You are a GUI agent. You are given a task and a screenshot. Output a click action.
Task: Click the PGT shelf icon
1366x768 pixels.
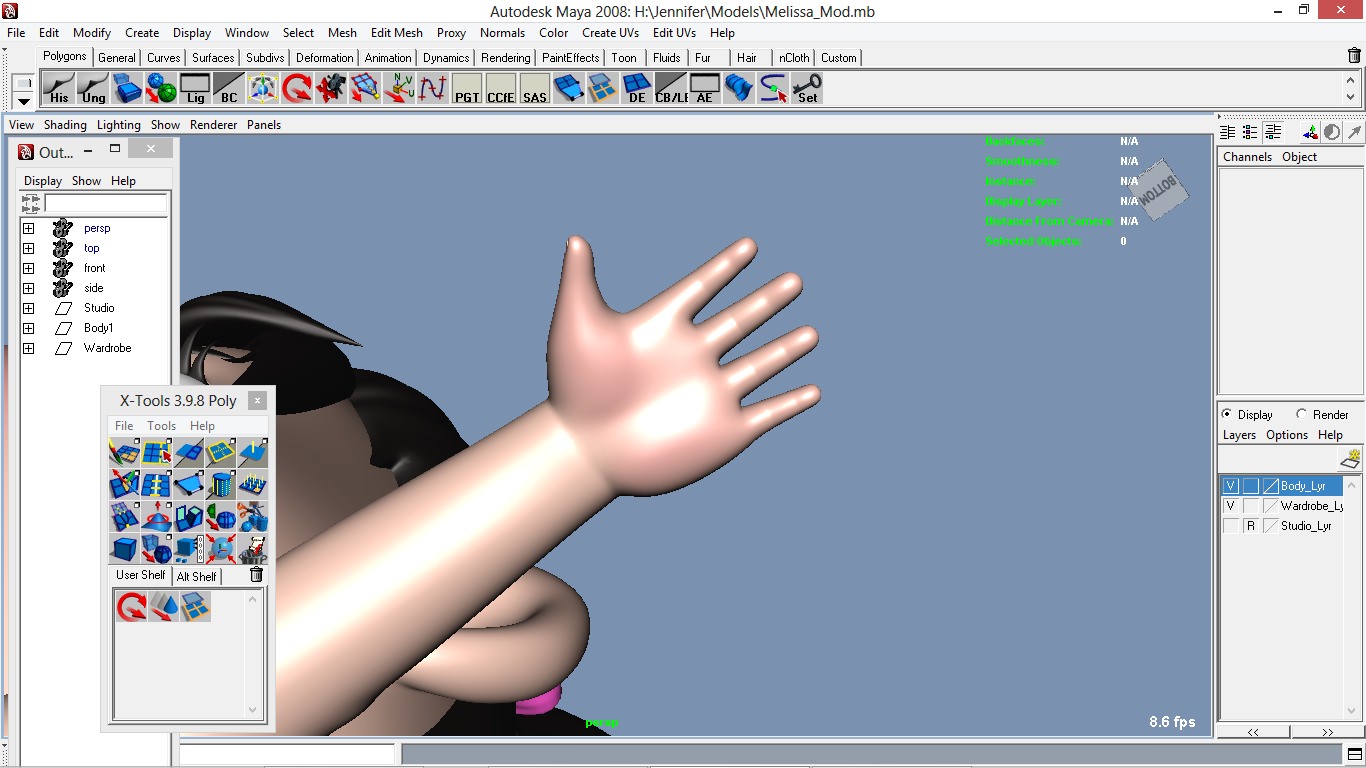click(x=467, y=89)
